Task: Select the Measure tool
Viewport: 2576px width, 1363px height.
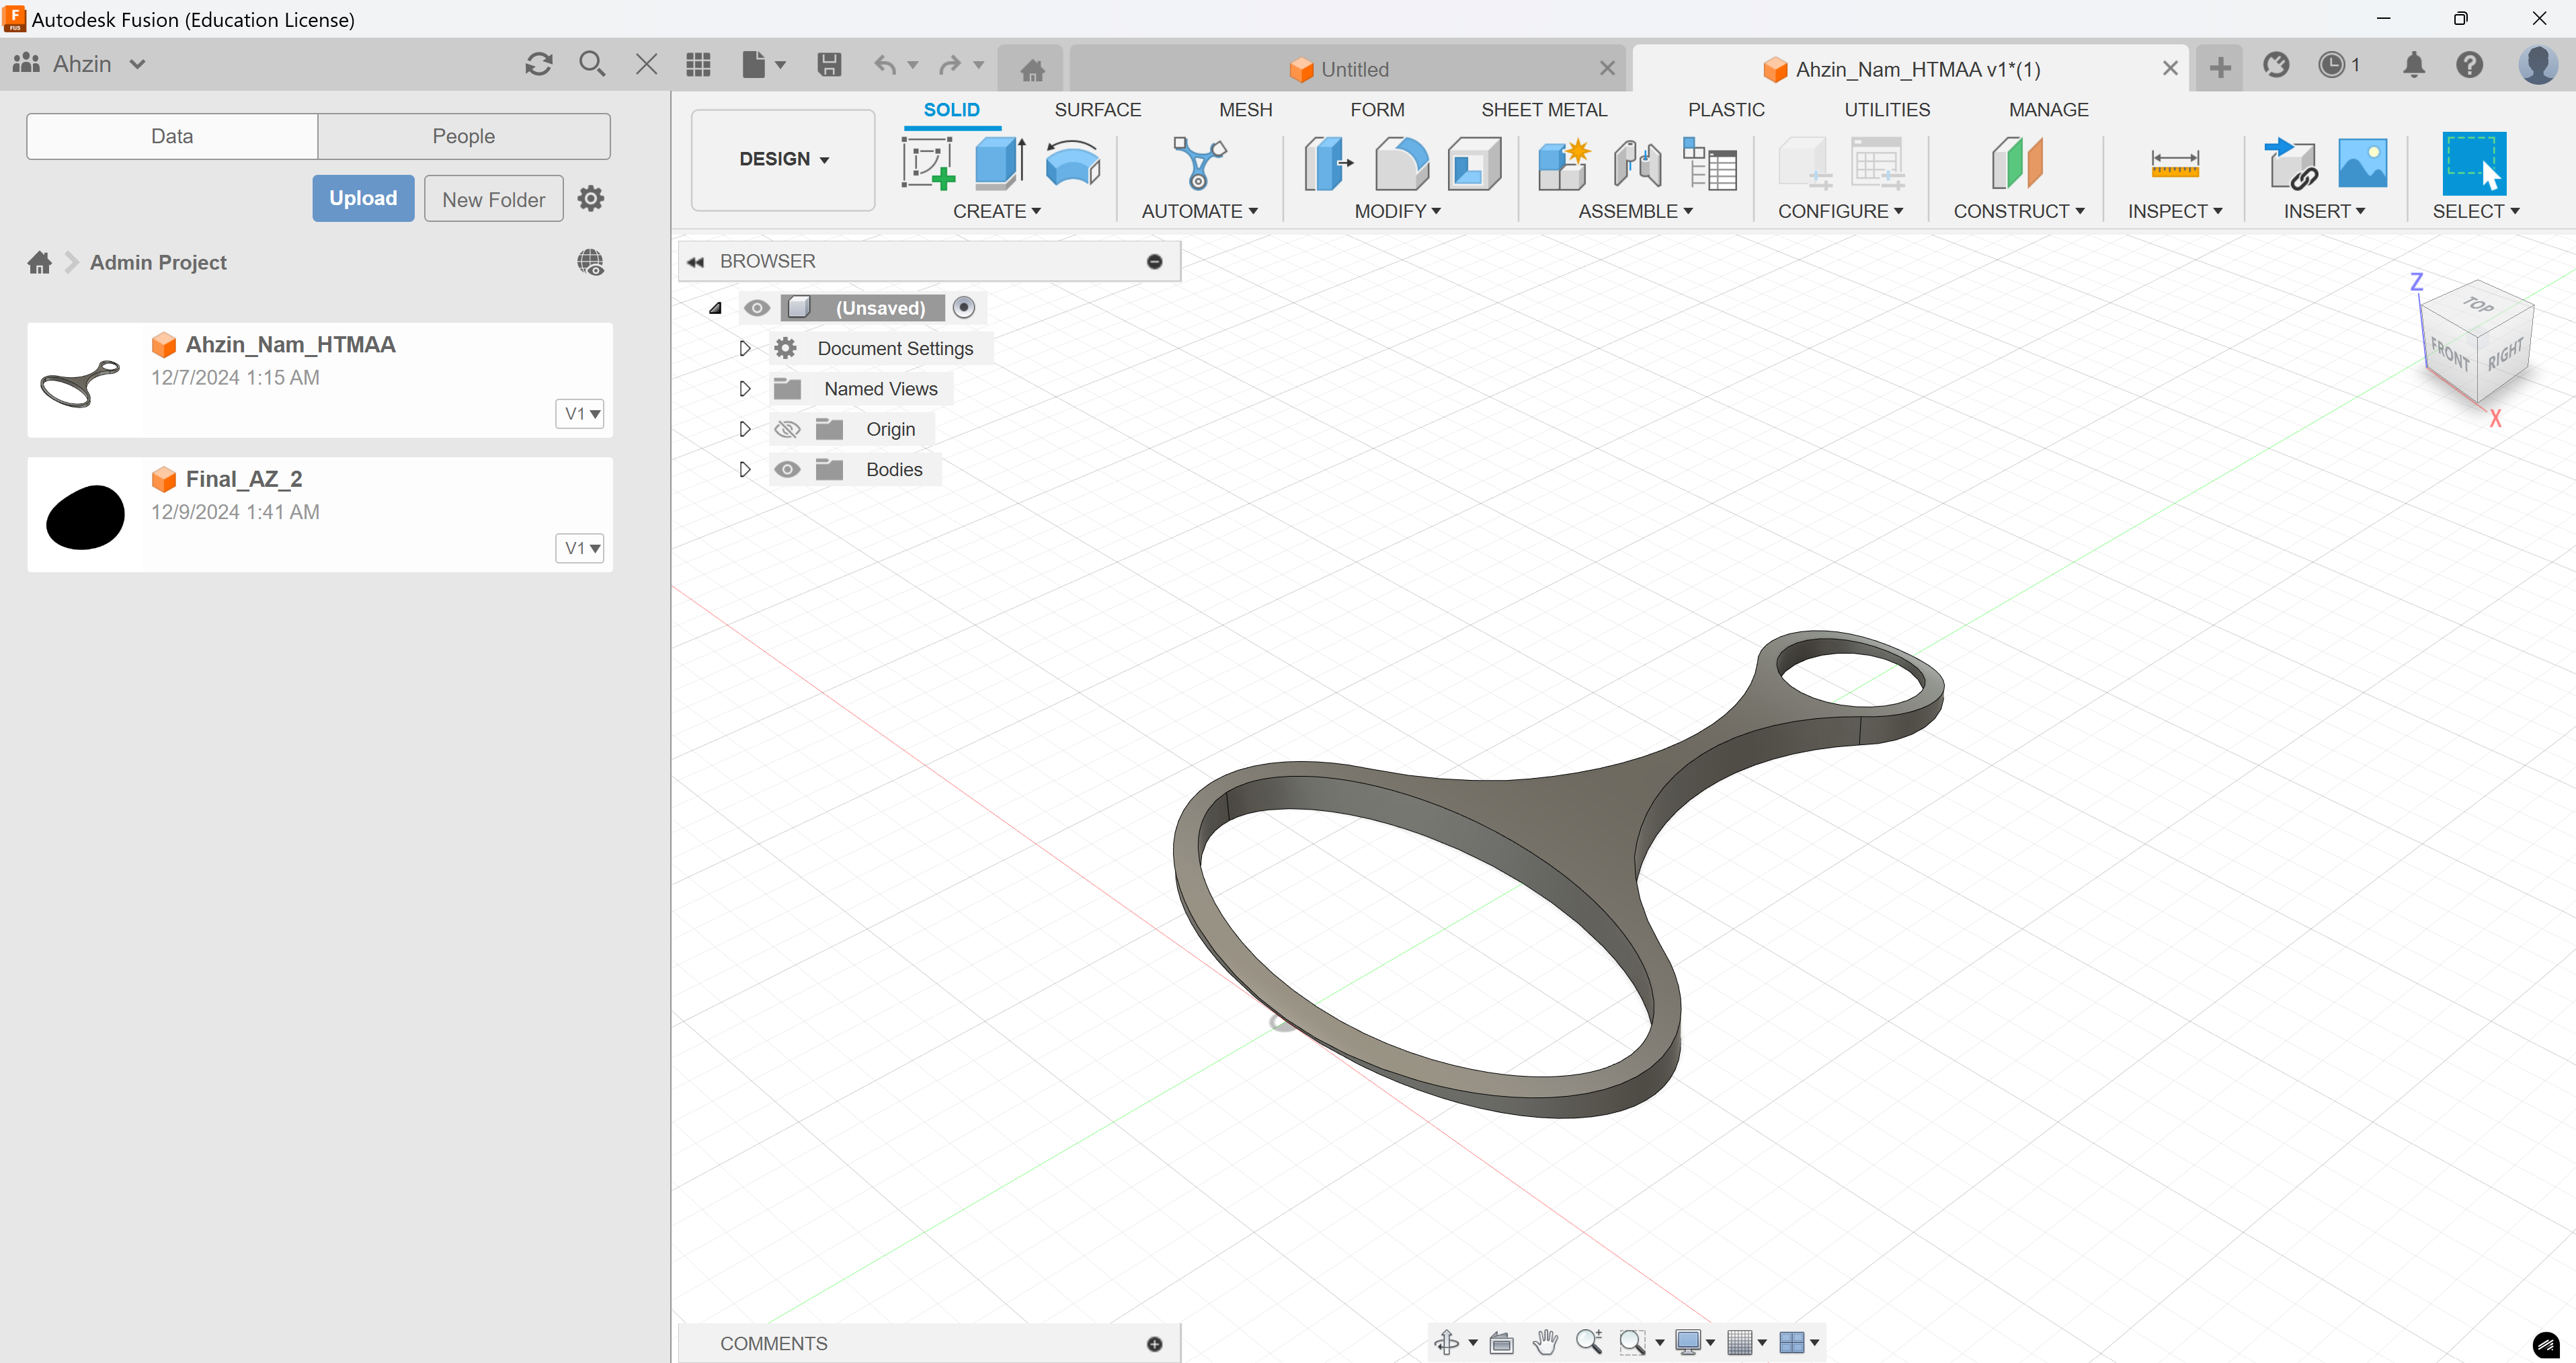Action: [x=2175, y=164]
